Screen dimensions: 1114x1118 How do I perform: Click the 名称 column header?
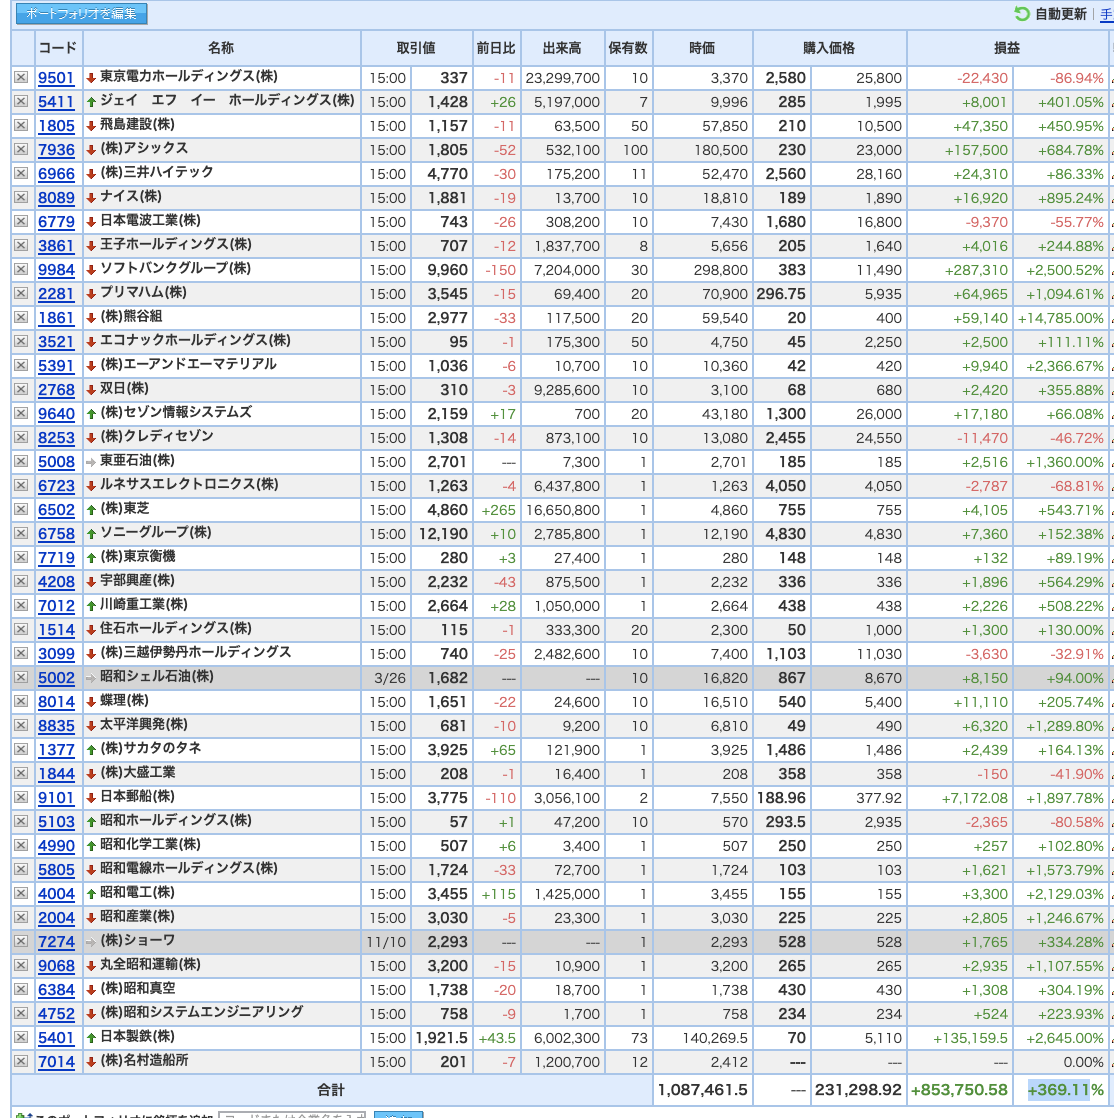pos(221,48)
